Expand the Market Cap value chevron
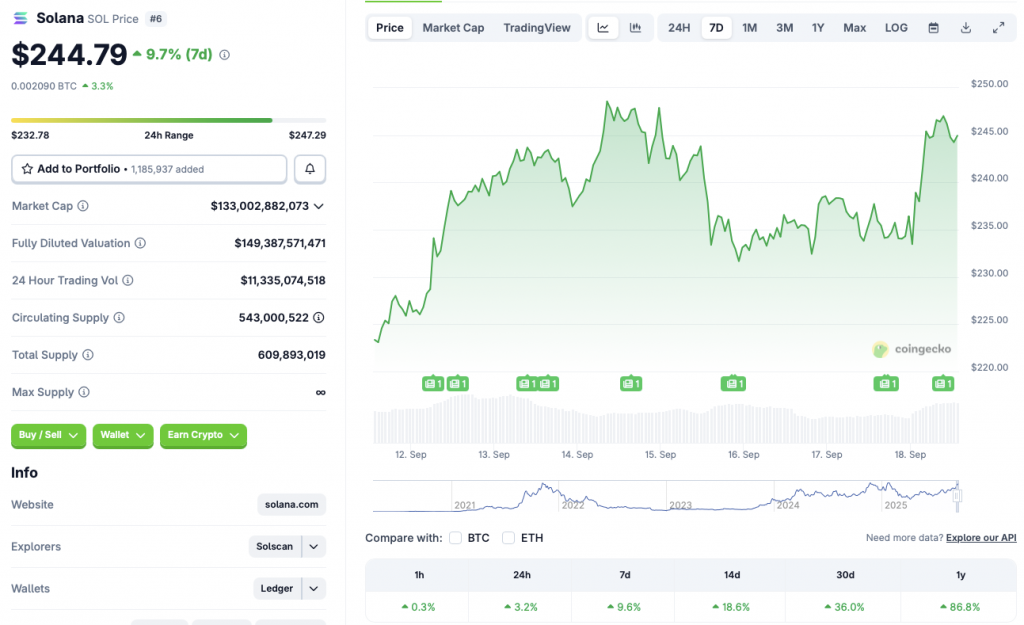Viewport: 1024px width, 625px height. pyautogui.click(x=319, y=206)
